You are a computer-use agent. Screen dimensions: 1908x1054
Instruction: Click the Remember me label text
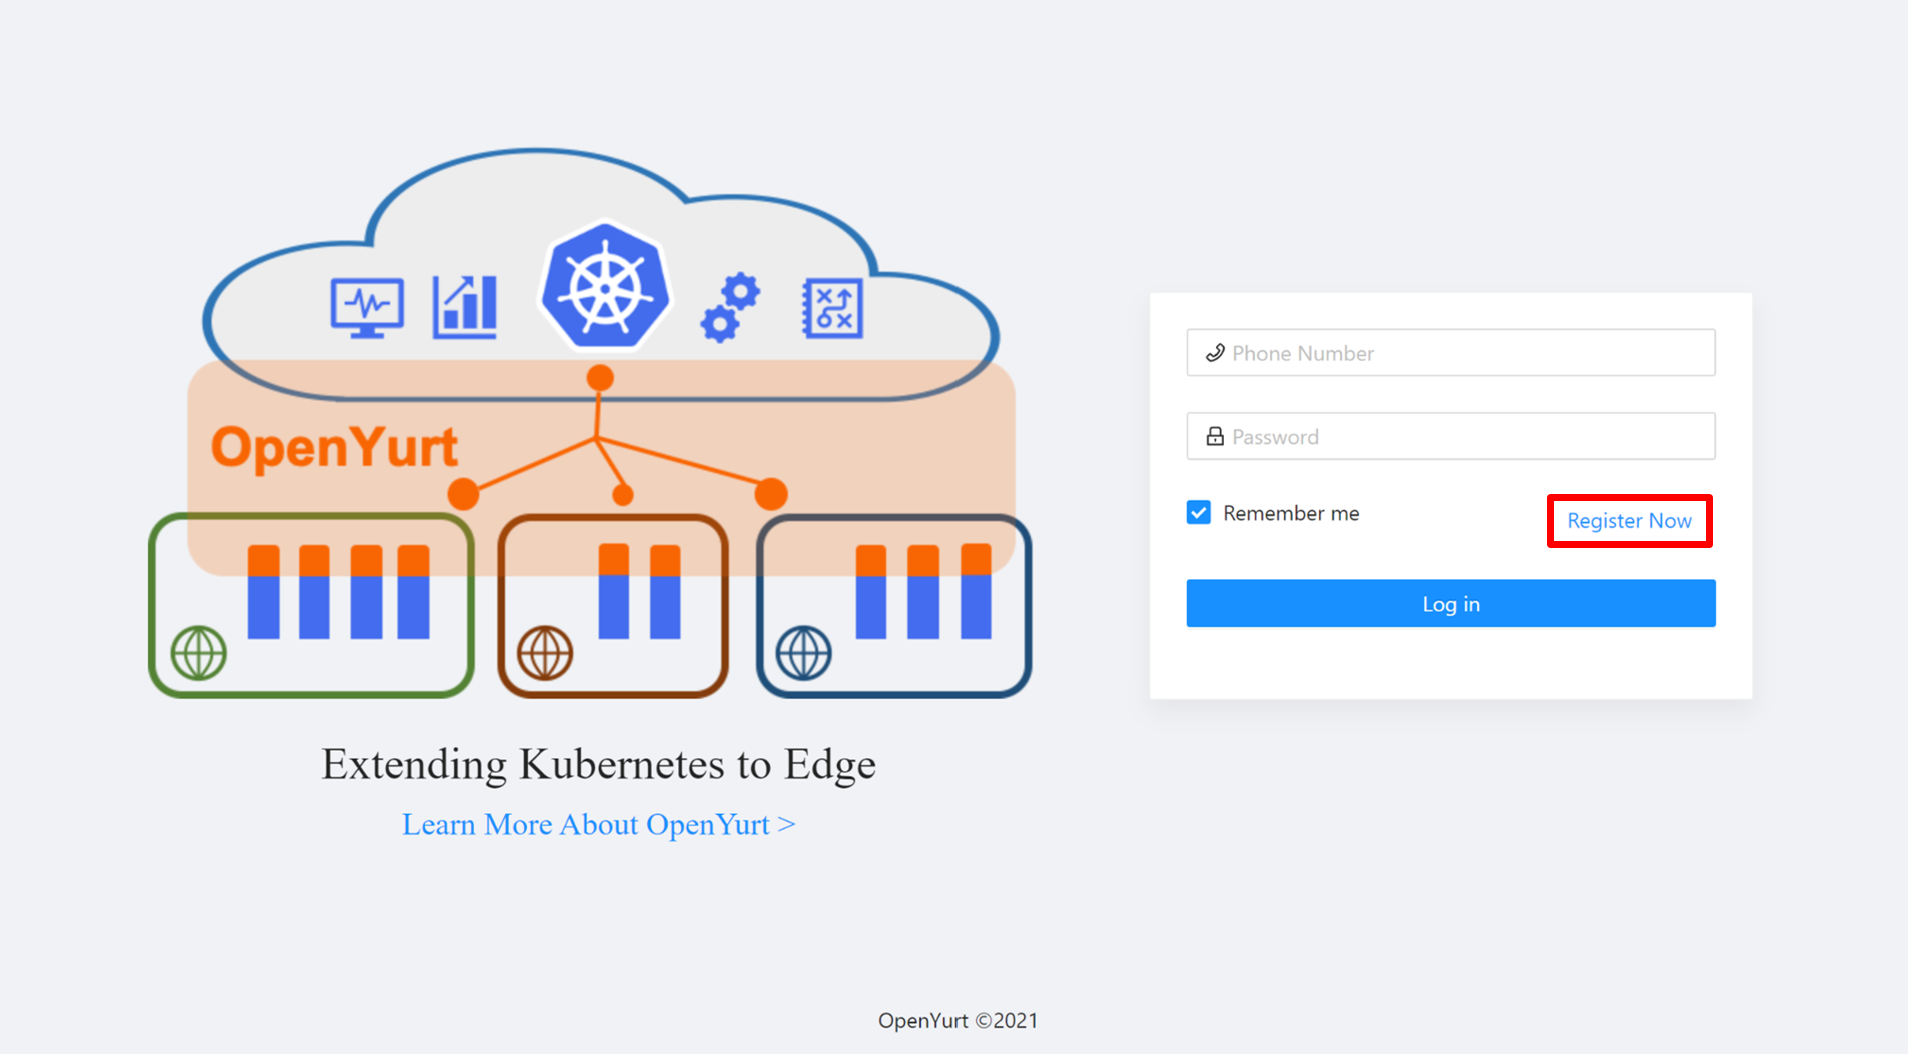pos(1291,513)
